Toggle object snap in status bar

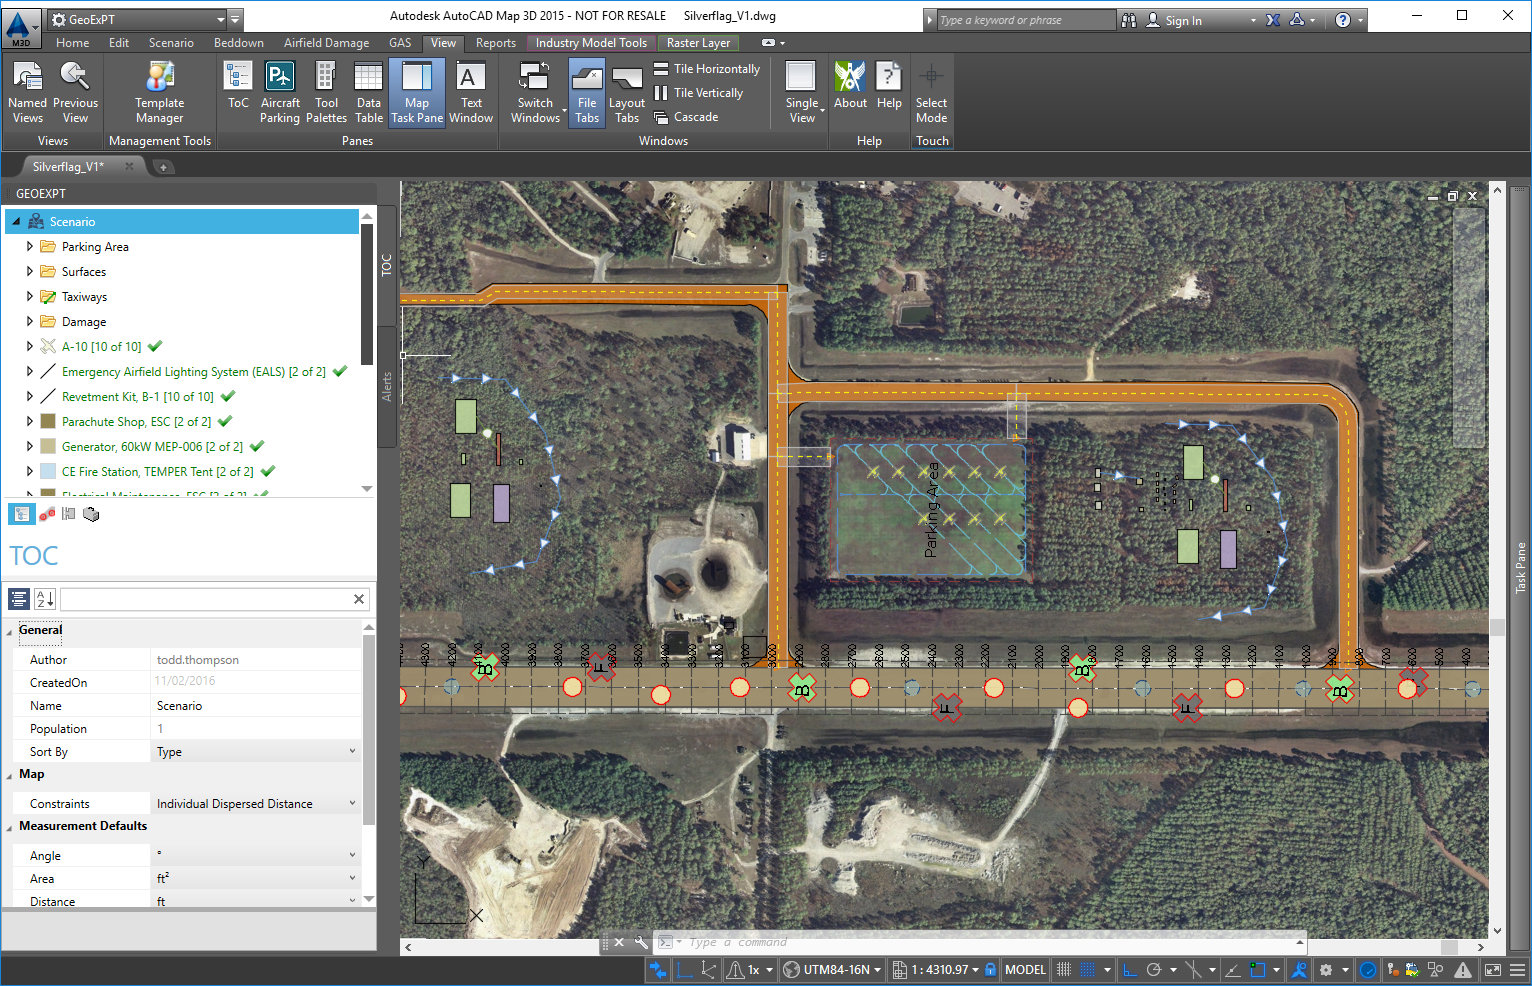[x=1258, y=970]
